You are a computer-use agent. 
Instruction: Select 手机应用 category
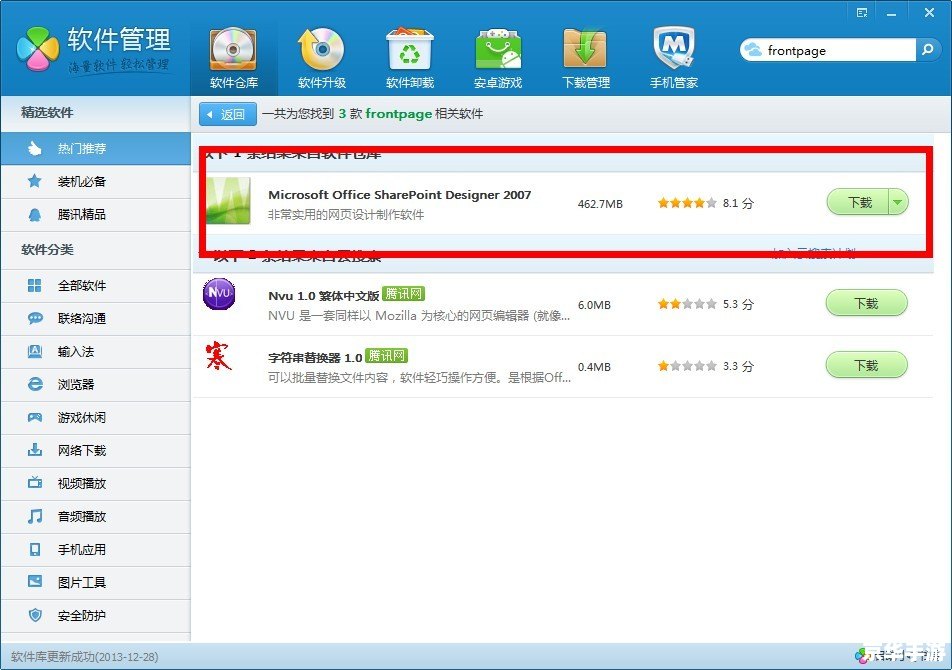pos(95,550)
